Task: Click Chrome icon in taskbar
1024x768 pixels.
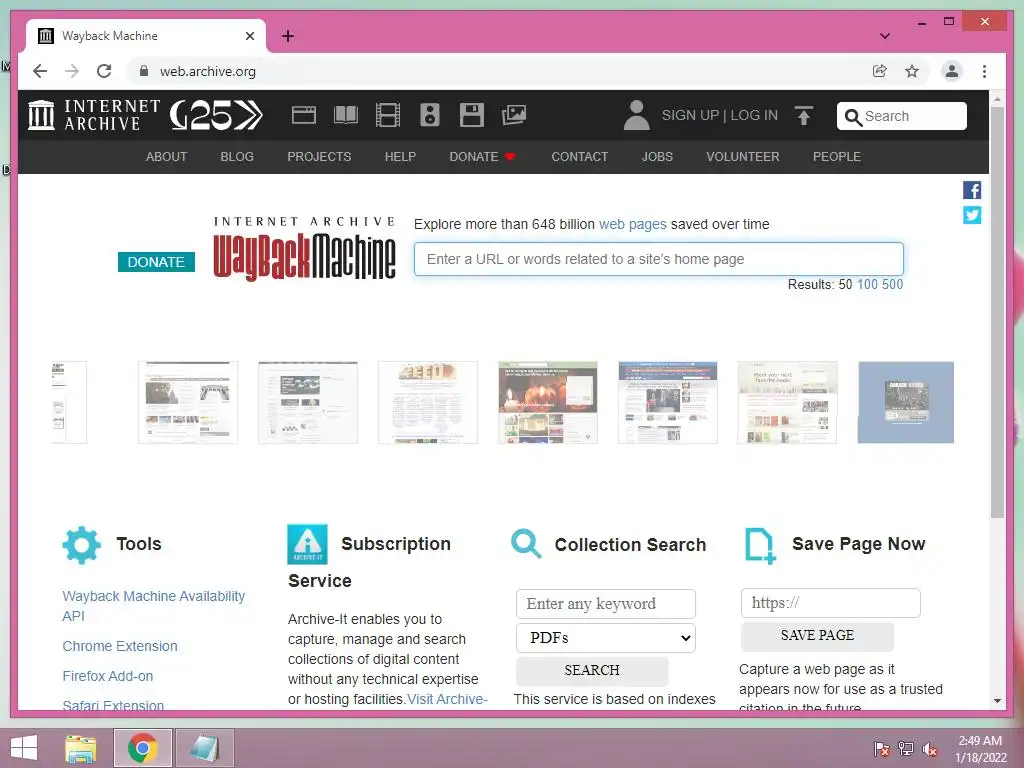Action: (142, 748)
